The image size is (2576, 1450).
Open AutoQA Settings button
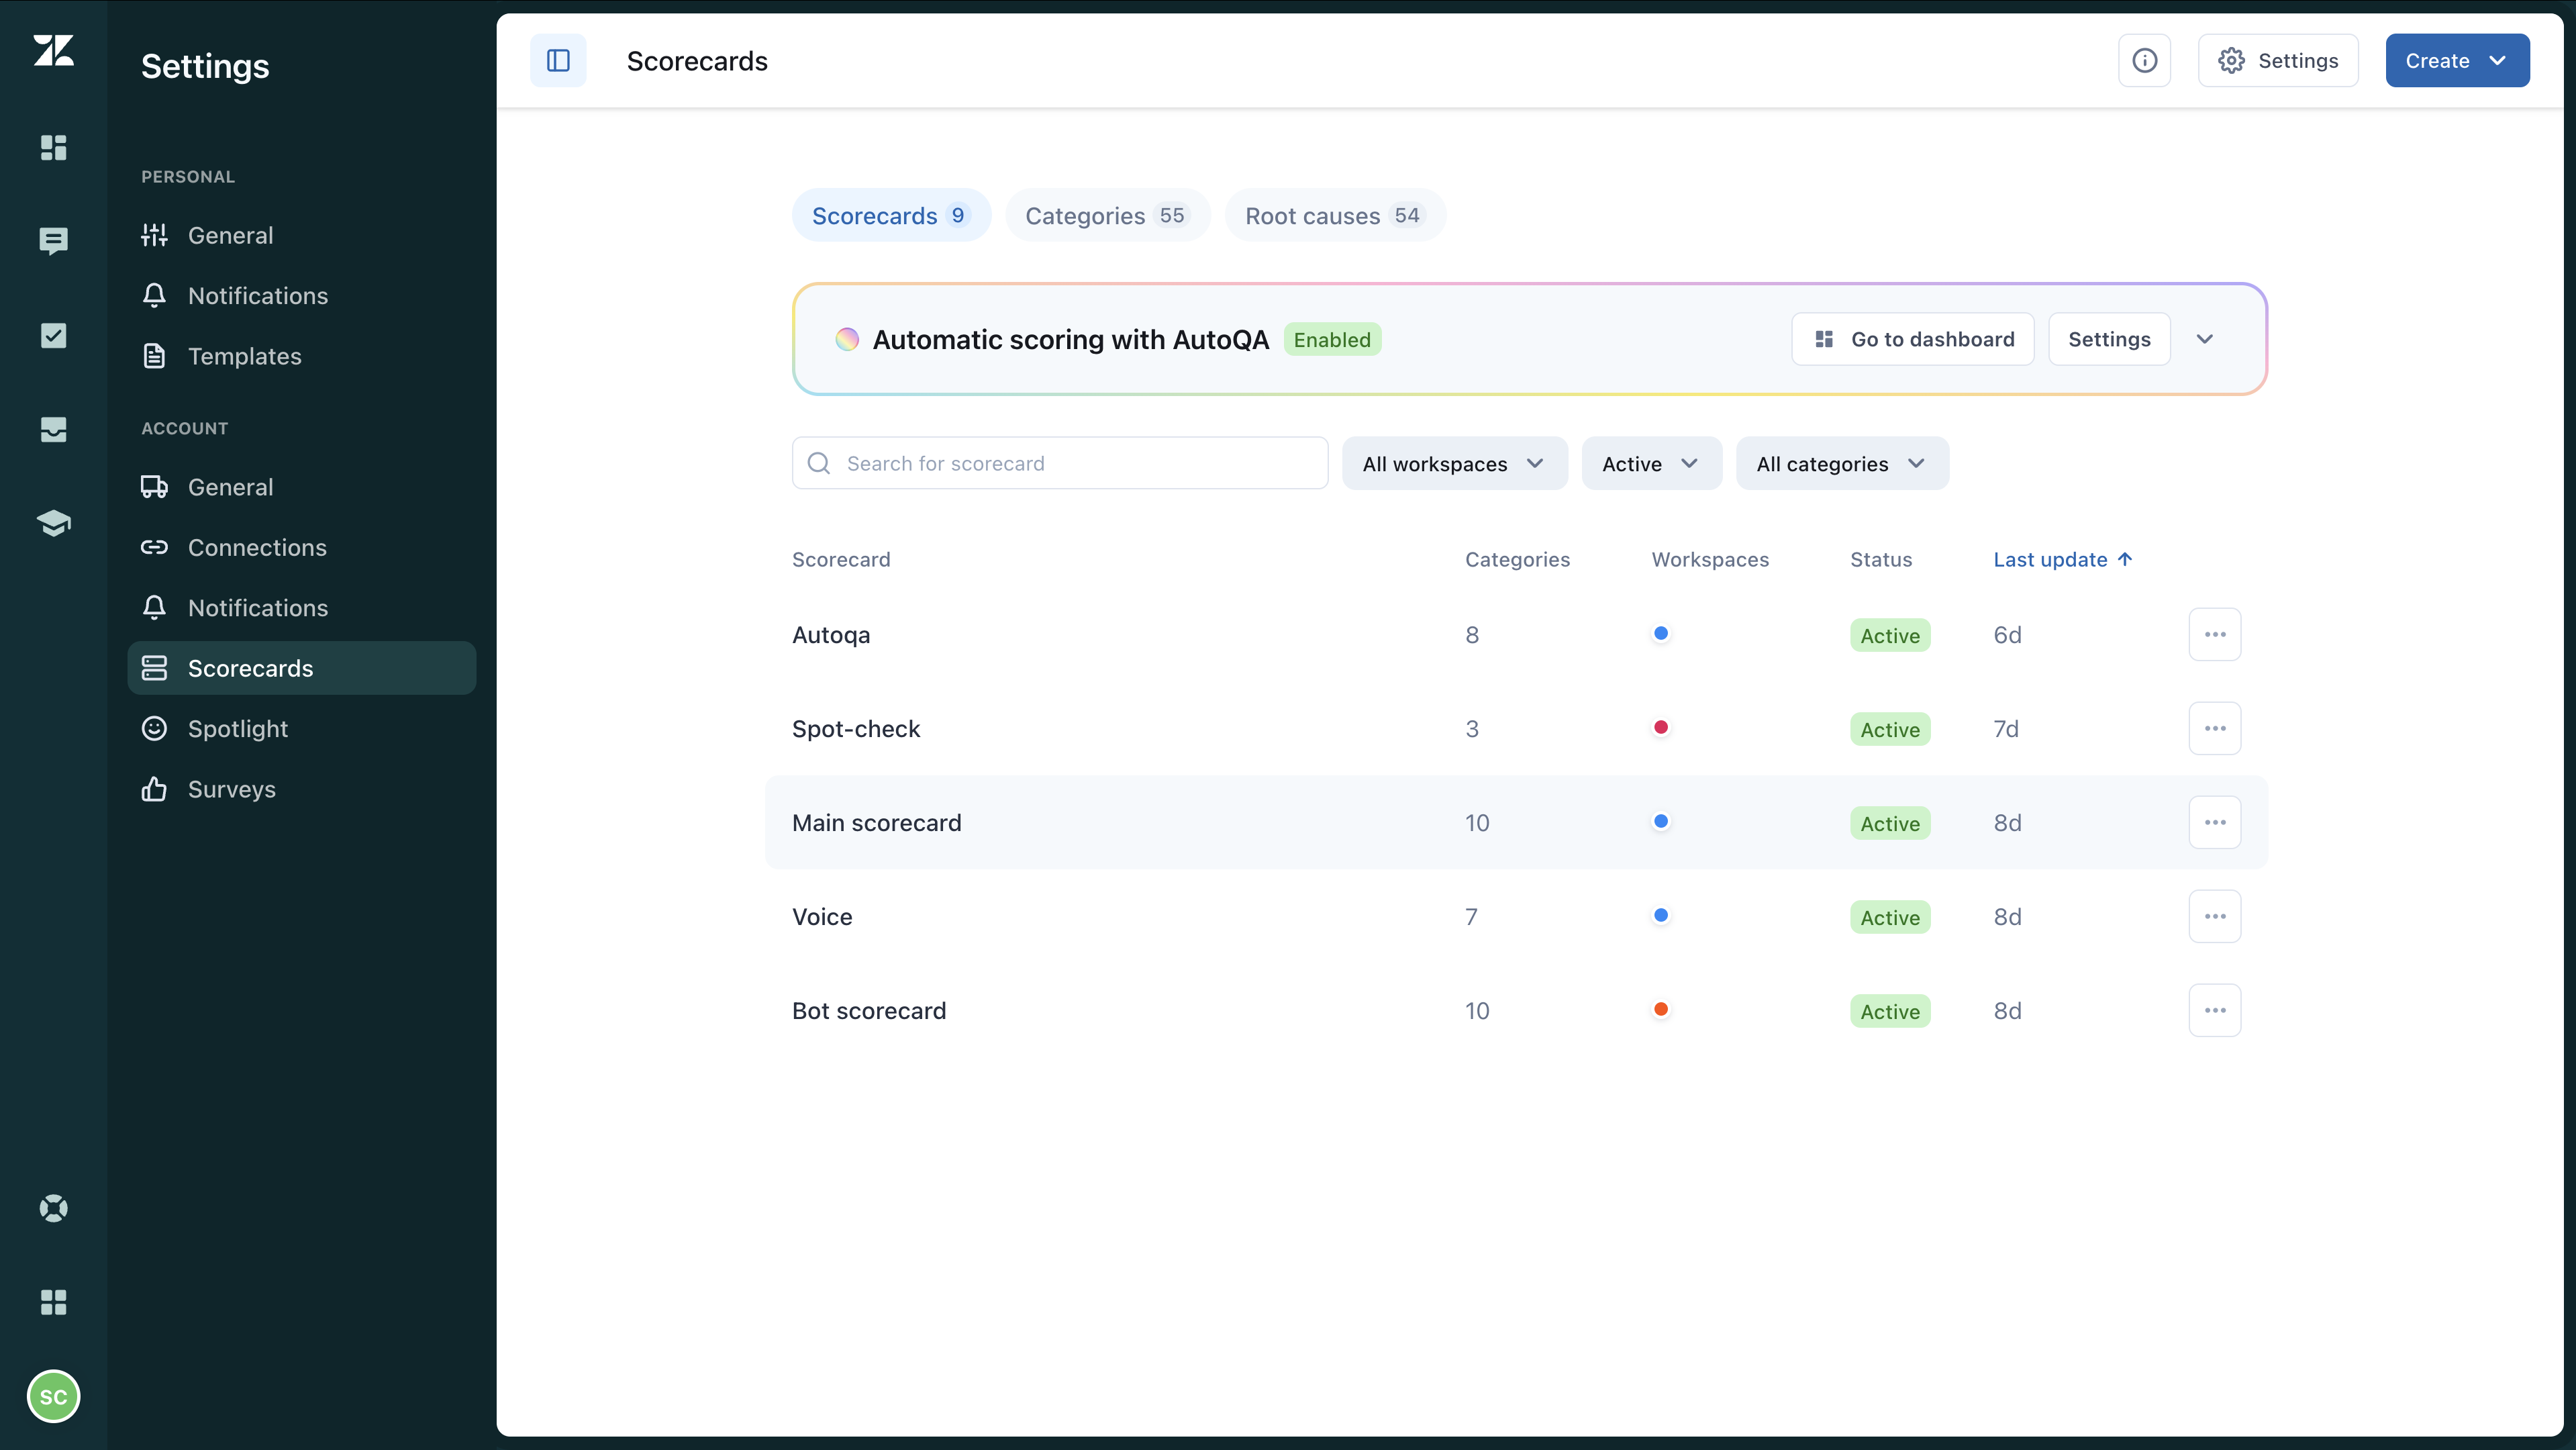coord(2109,339)
